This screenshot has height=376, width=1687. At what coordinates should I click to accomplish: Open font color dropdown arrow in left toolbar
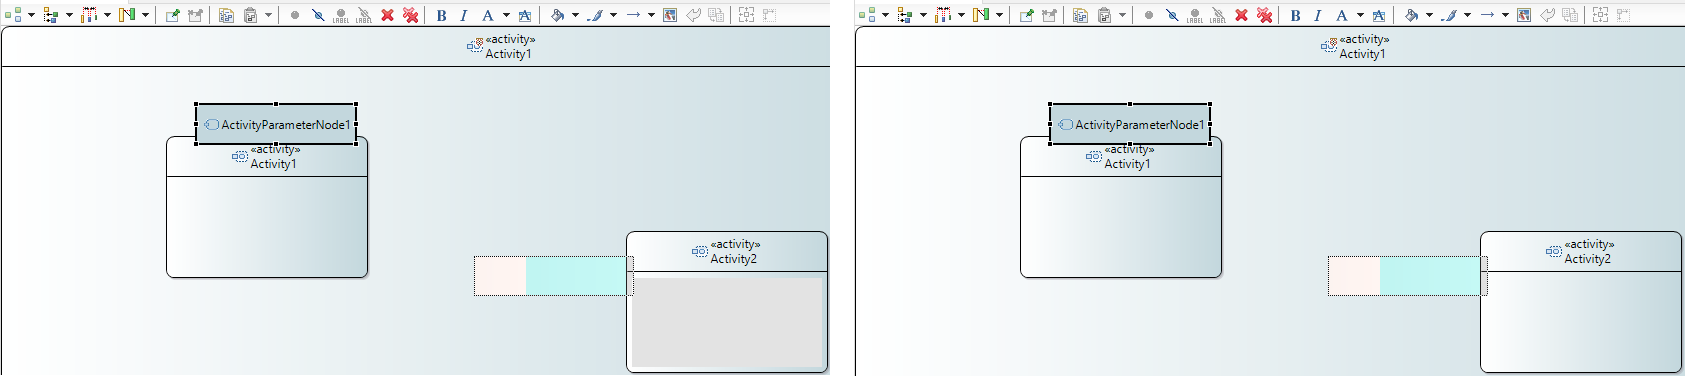pos(506,15)
